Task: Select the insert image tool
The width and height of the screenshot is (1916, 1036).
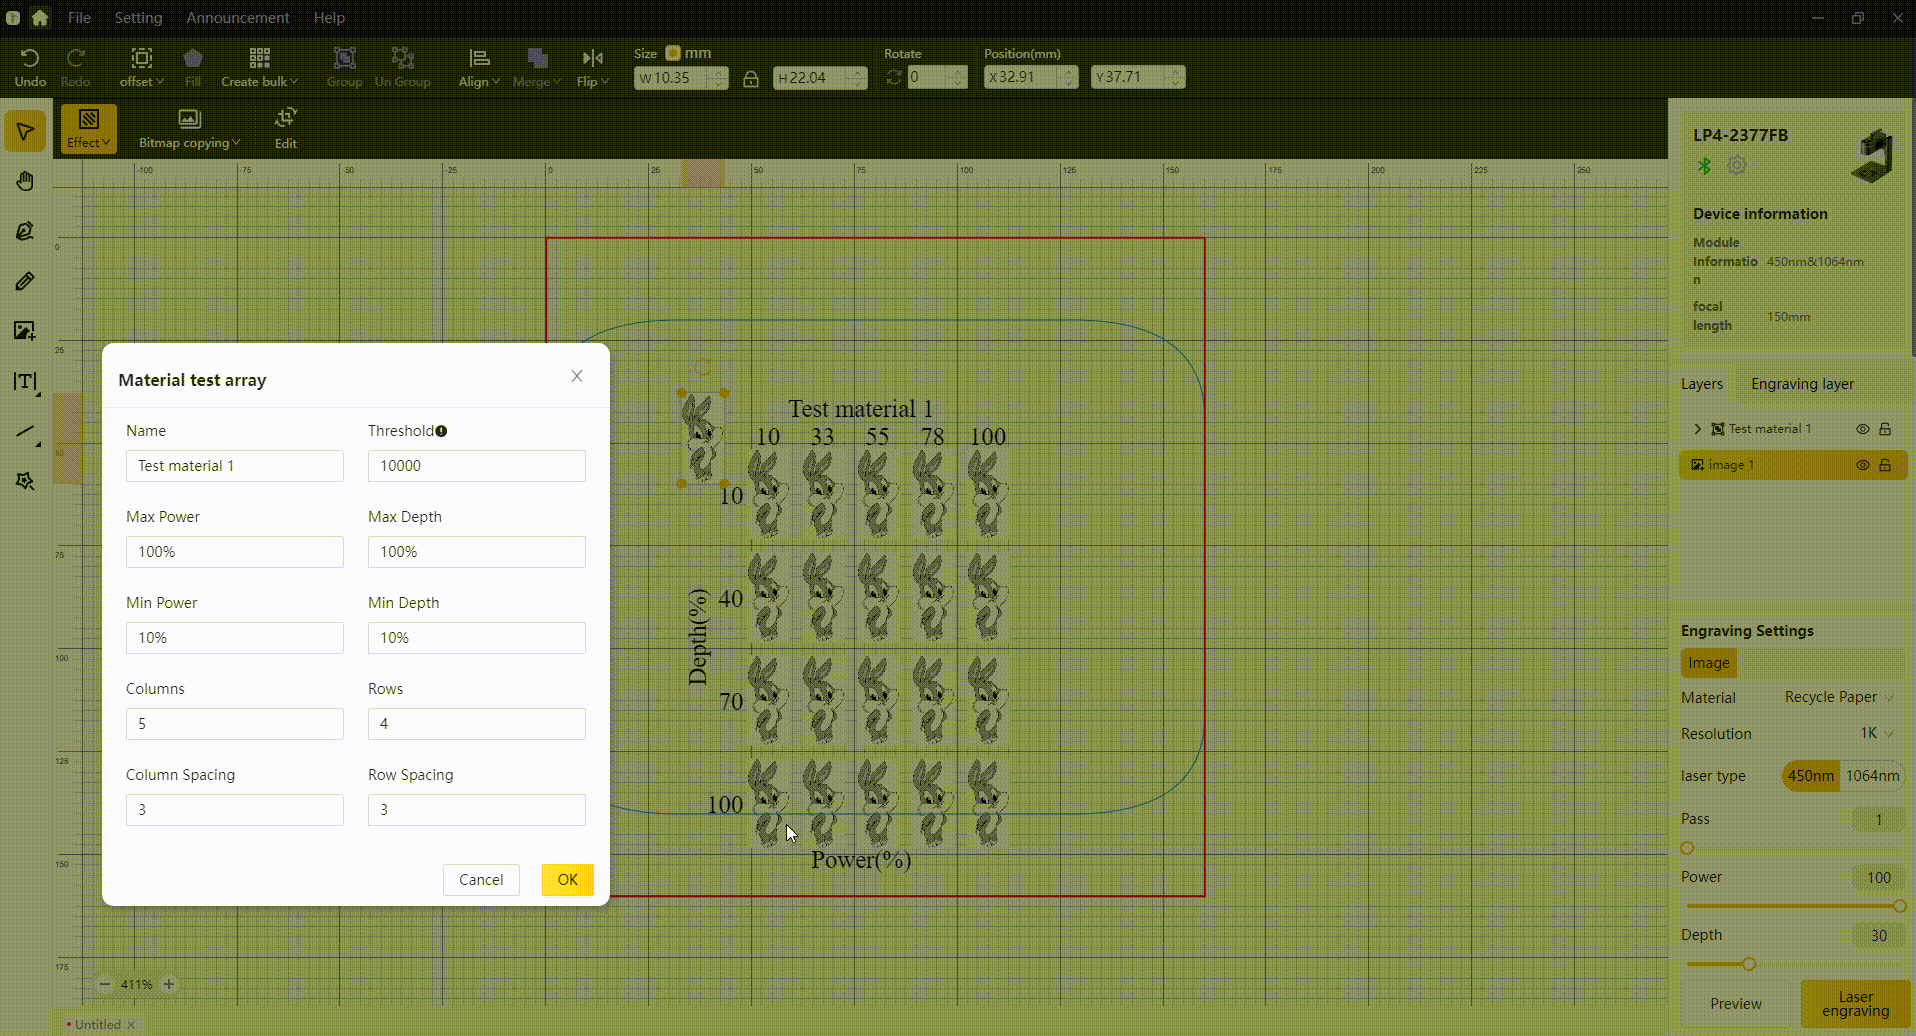Action: [x=25, y=331]
